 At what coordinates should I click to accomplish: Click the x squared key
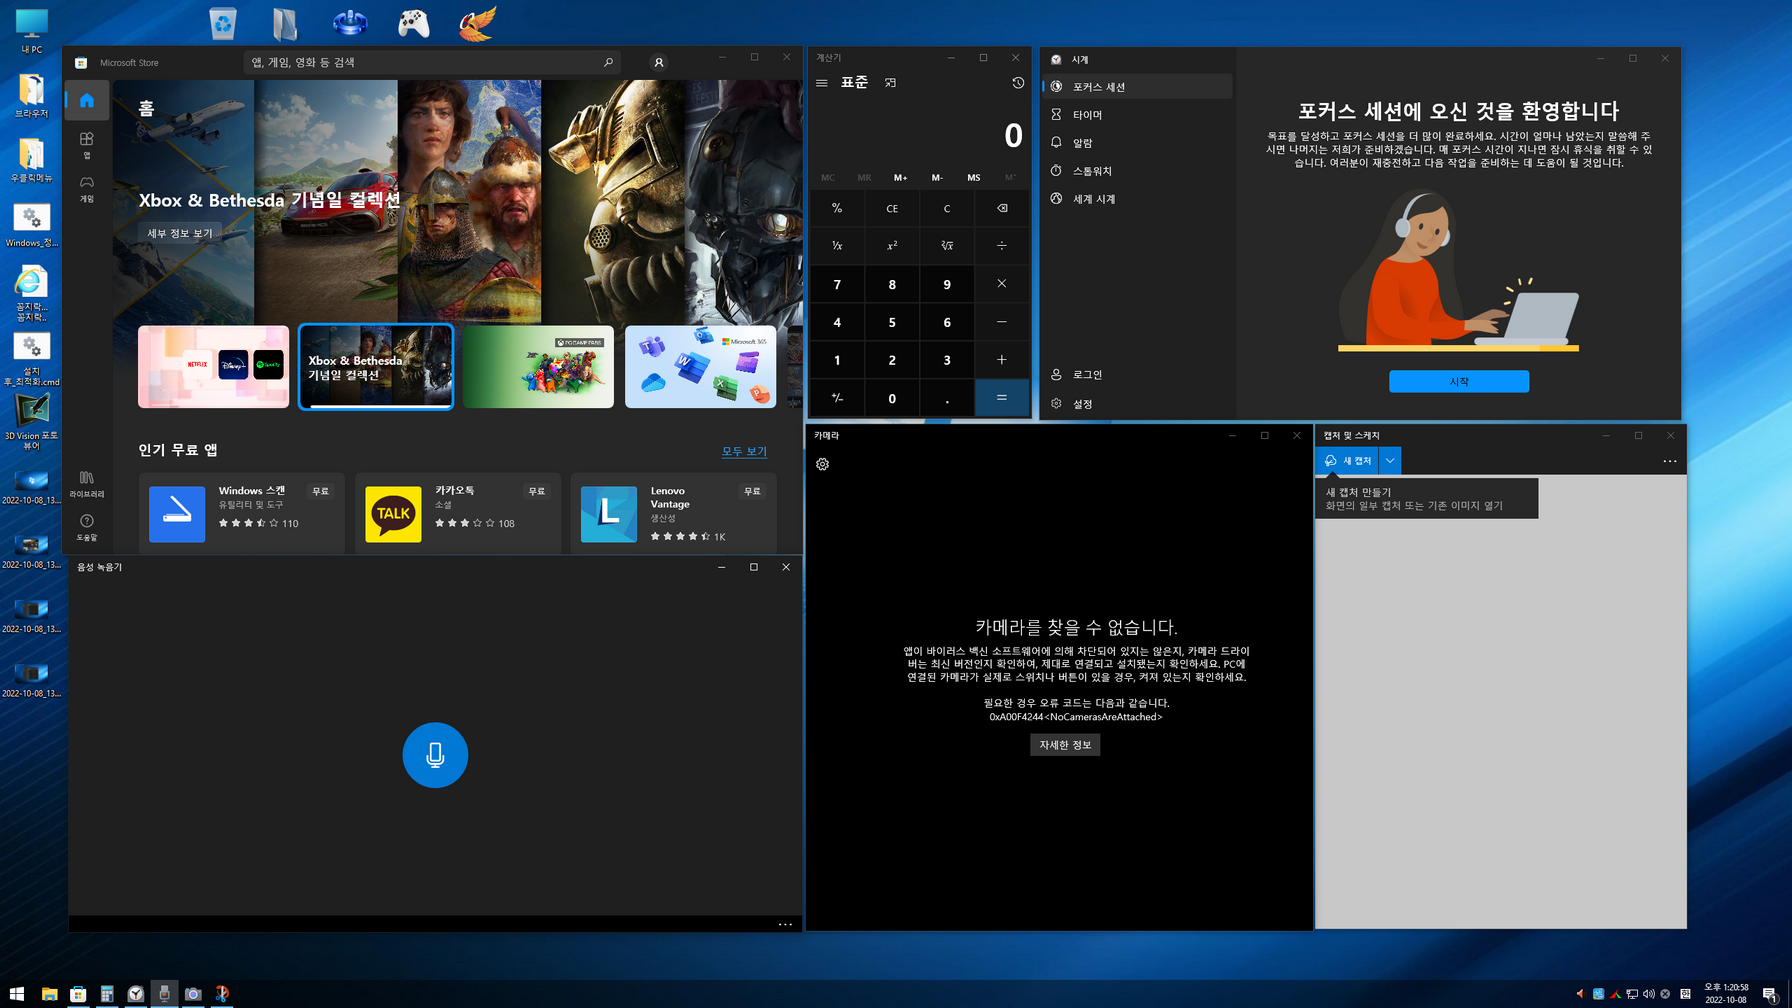point(892,246)
